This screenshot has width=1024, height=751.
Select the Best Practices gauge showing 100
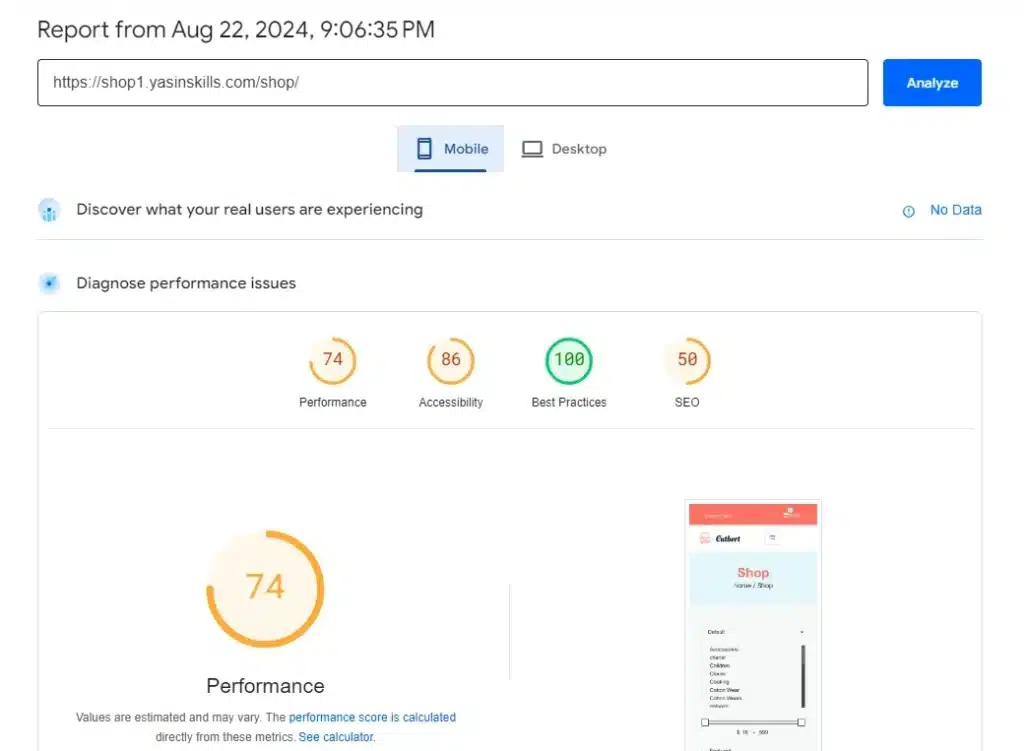(568, 360)
